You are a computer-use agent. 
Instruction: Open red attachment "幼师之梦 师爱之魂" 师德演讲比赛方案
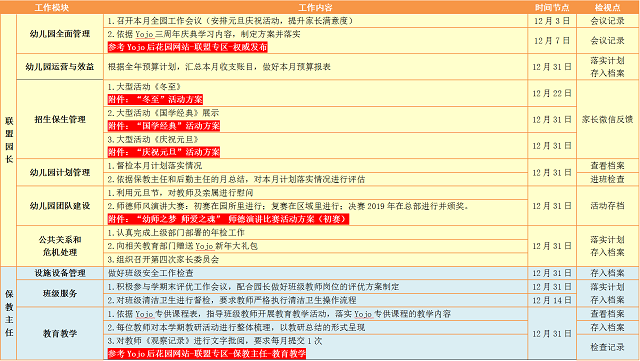click(229, 219)
